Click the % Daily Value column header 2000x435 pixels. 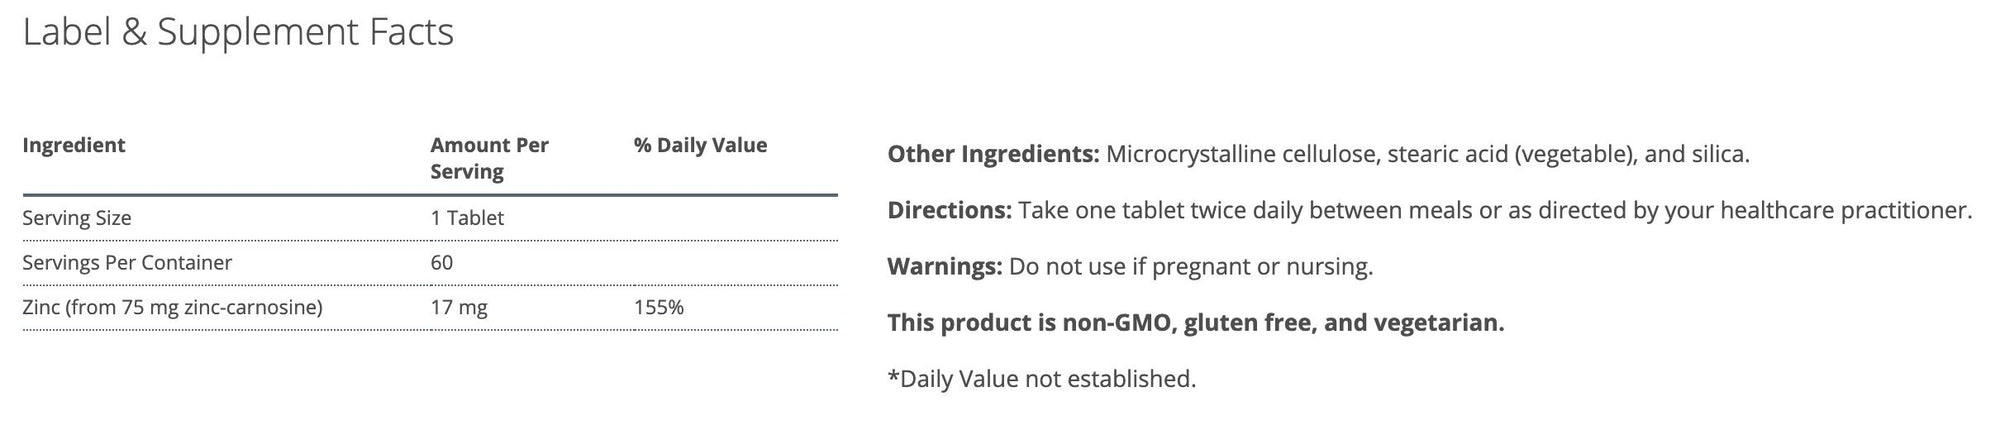click(700, 145)
